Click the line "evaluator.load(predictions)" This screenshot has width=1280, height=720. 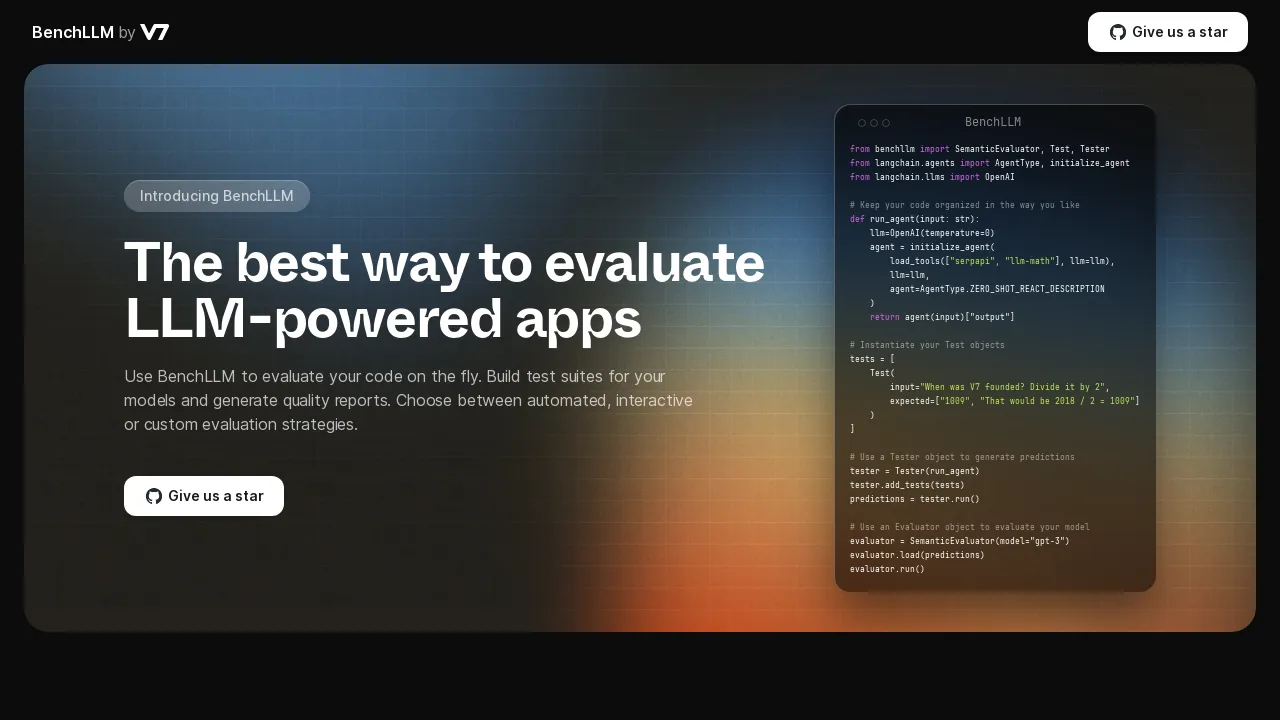click(x=917, y=555)
